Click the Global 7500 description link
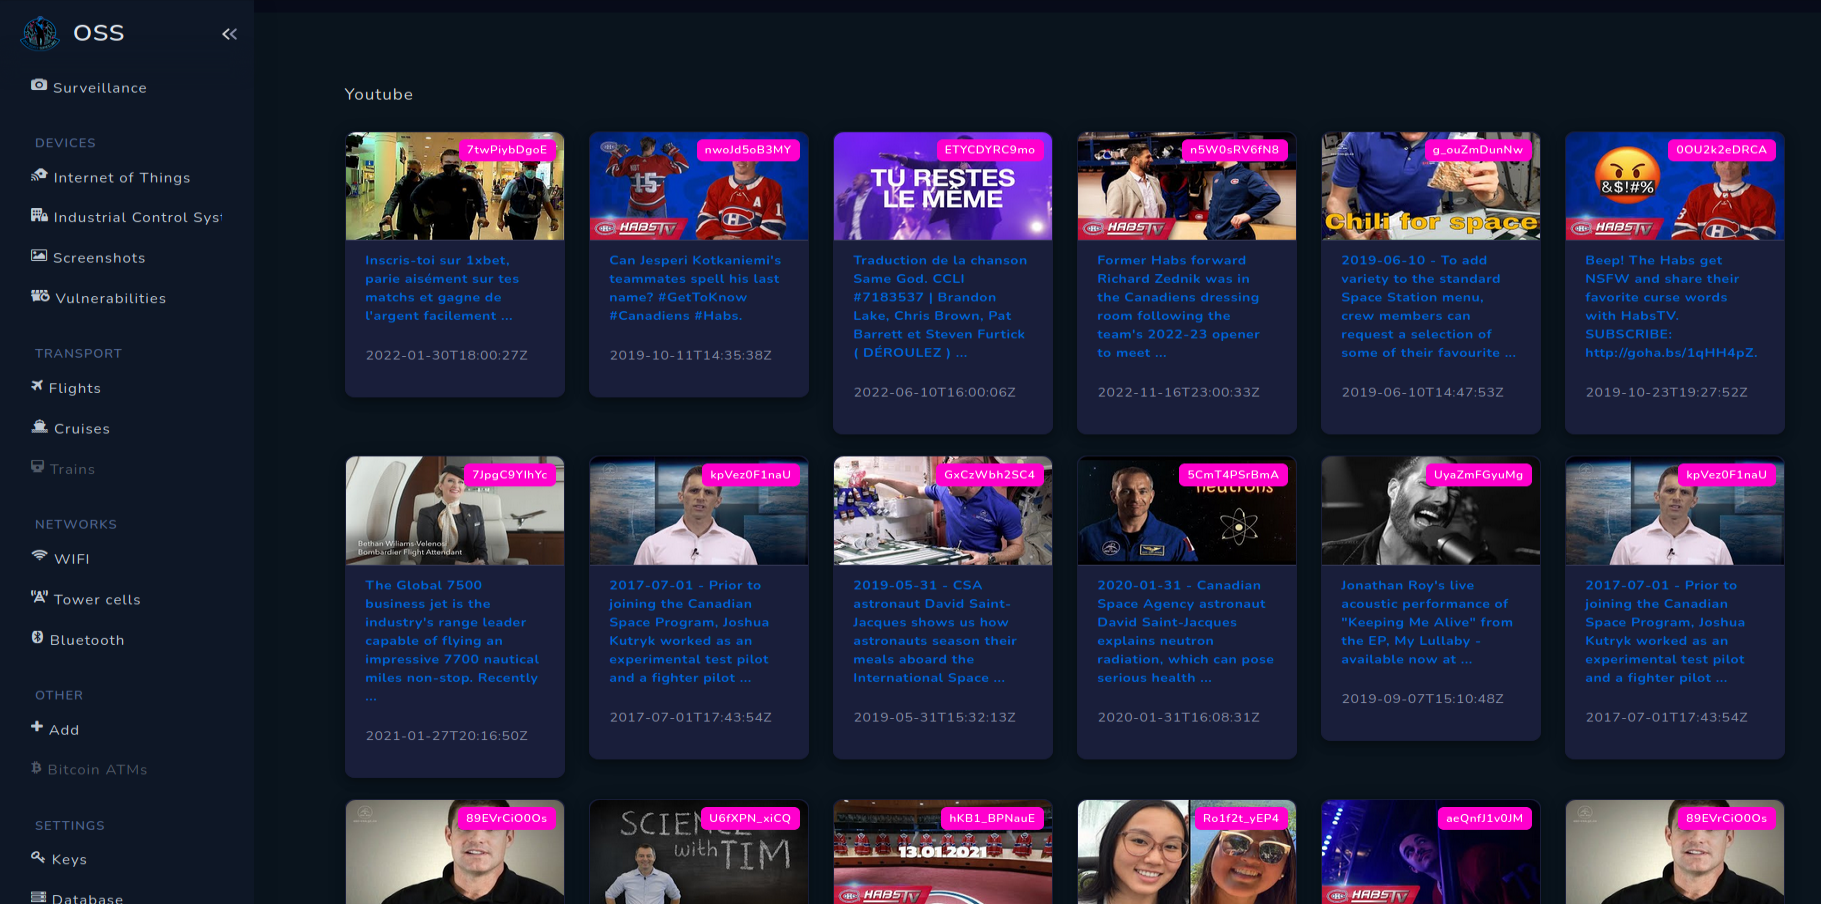Viewport: 1821px width, 904px height. coord(452,640)
